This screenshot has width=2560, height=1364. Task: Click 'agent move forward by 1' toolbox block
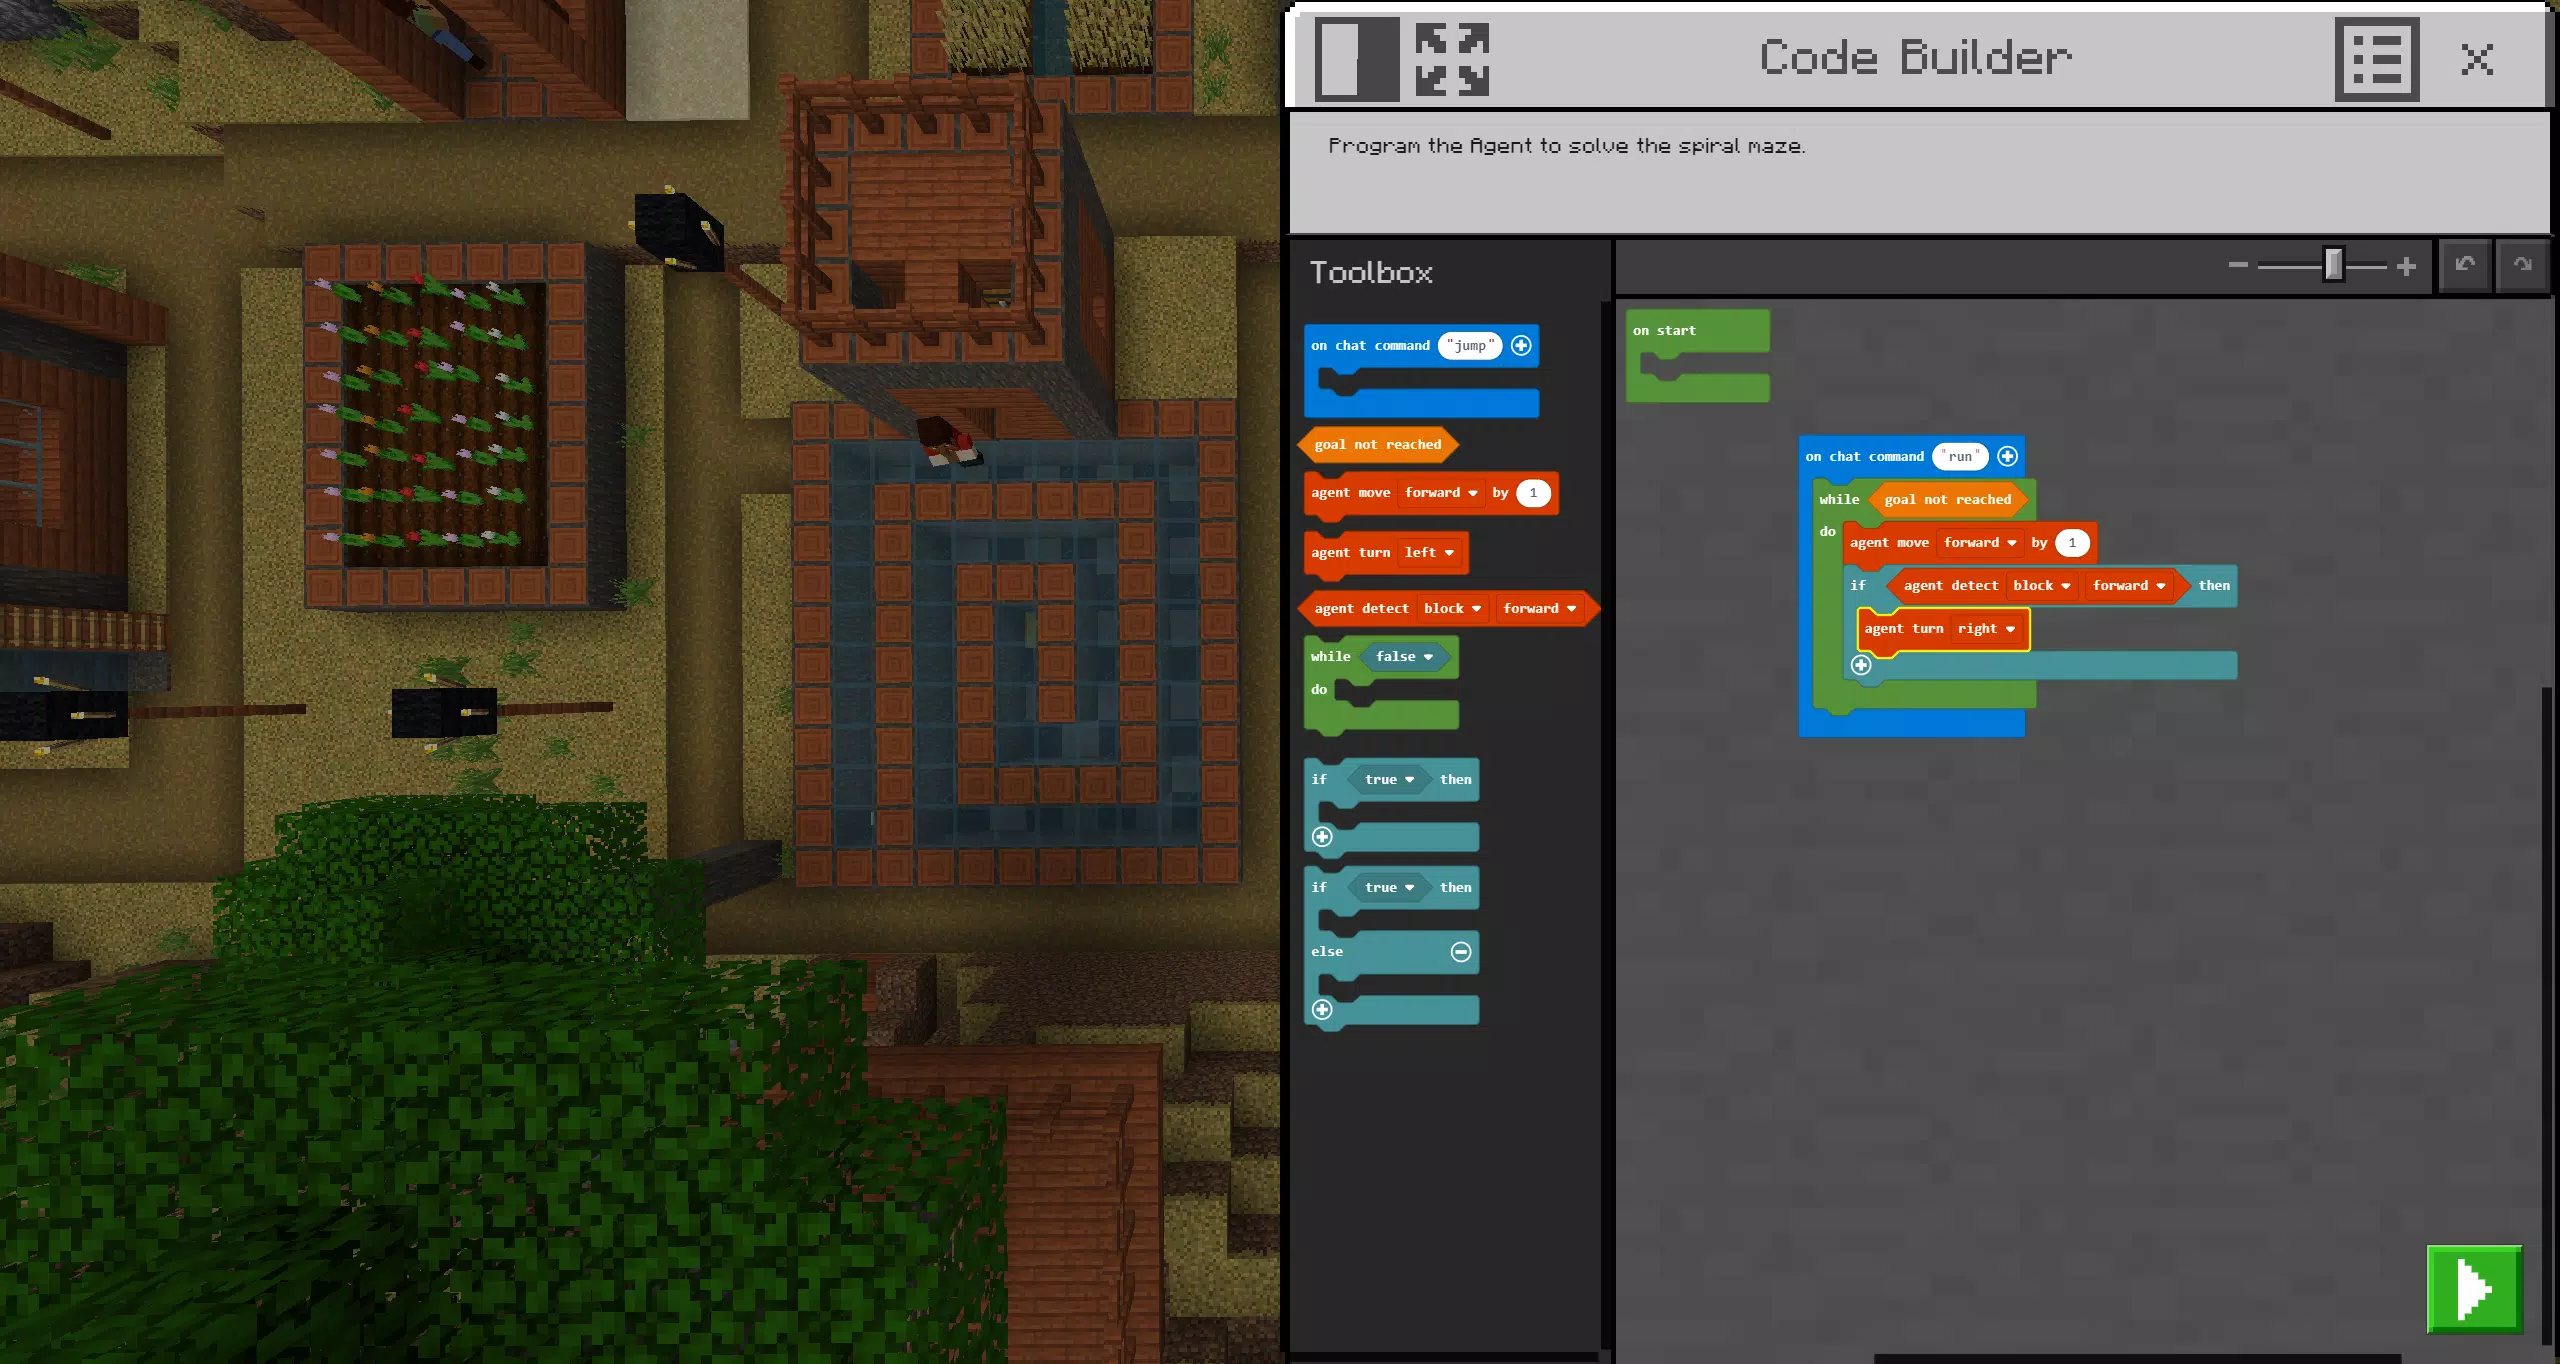pos(1427,492)
